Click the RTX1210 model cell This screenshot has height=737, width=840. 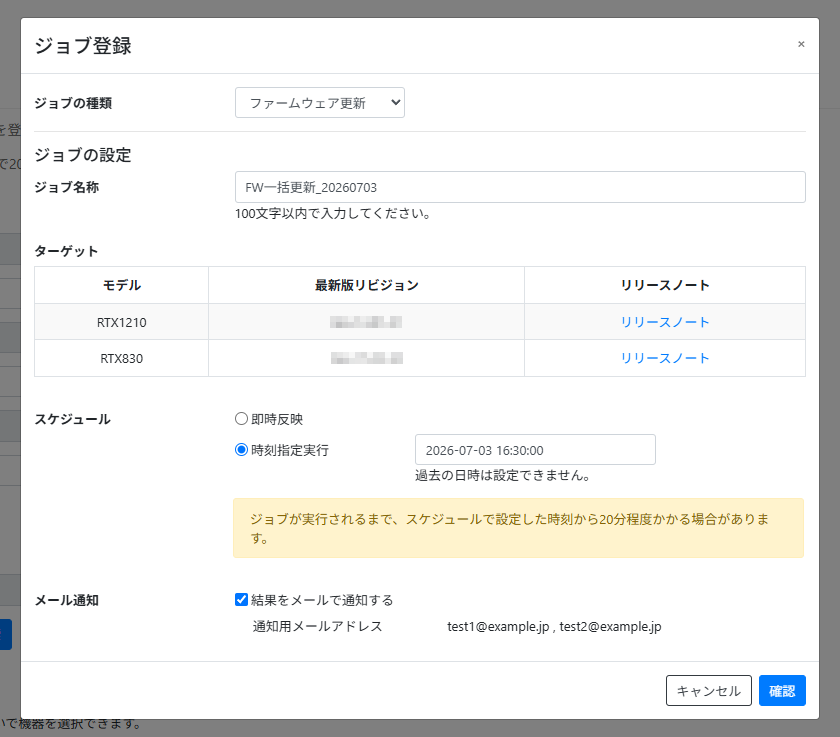pos(122,322)
